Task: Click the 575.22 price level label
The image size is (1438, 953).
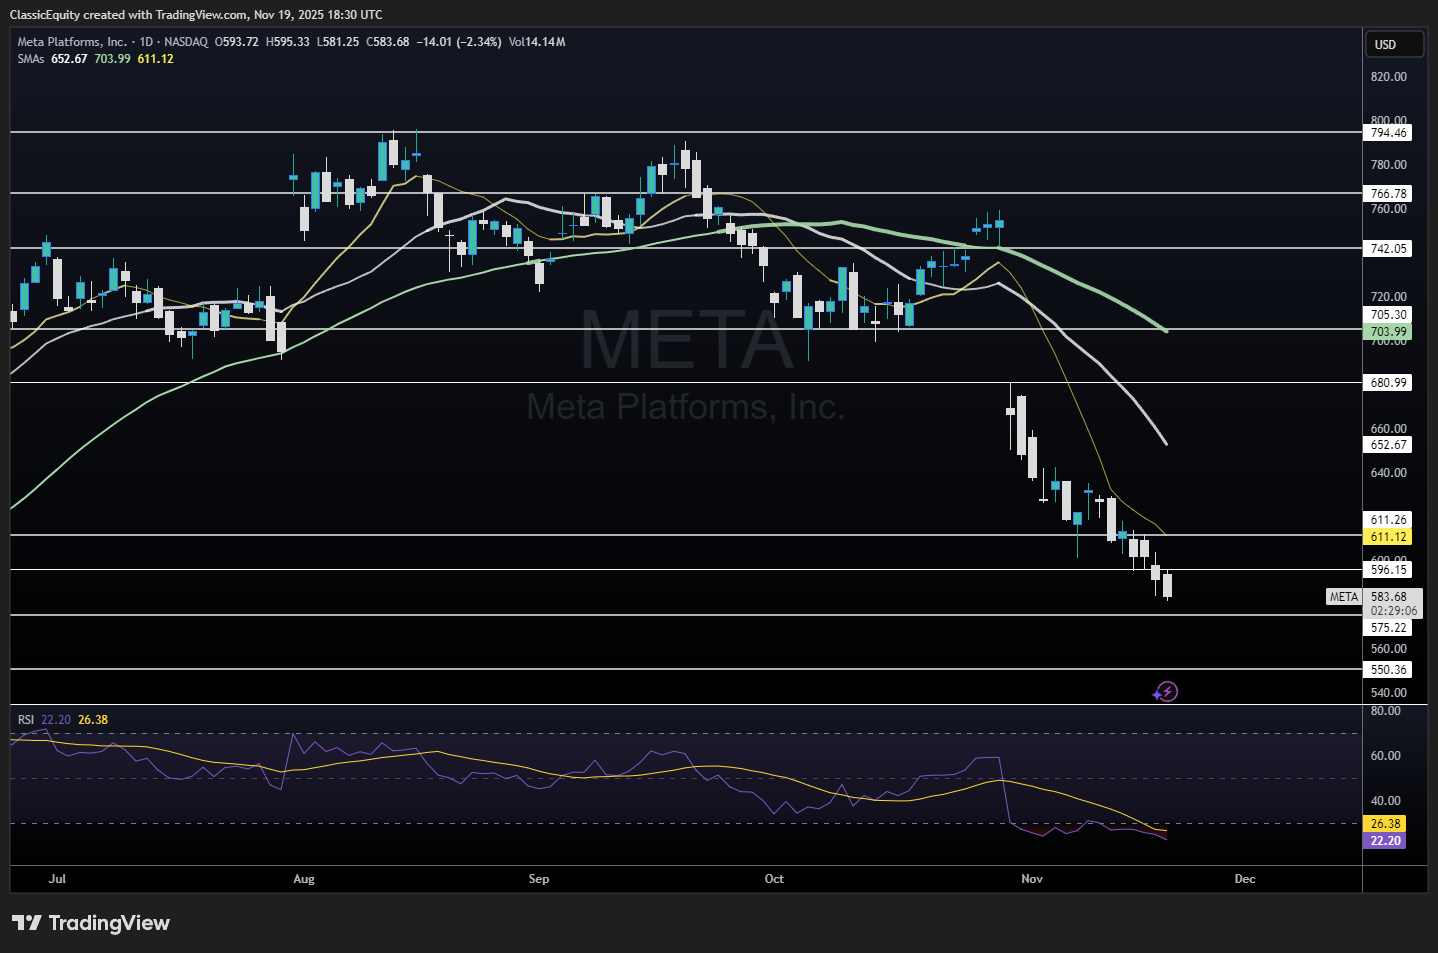Action: click(1388, 628)
